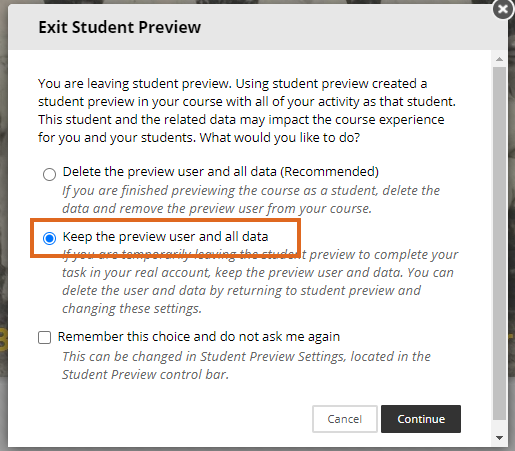The height and width of the screenshot is (451, 515).
Task: Click the scrollbar up arrow in dialog
Action: tap(499, 59)
